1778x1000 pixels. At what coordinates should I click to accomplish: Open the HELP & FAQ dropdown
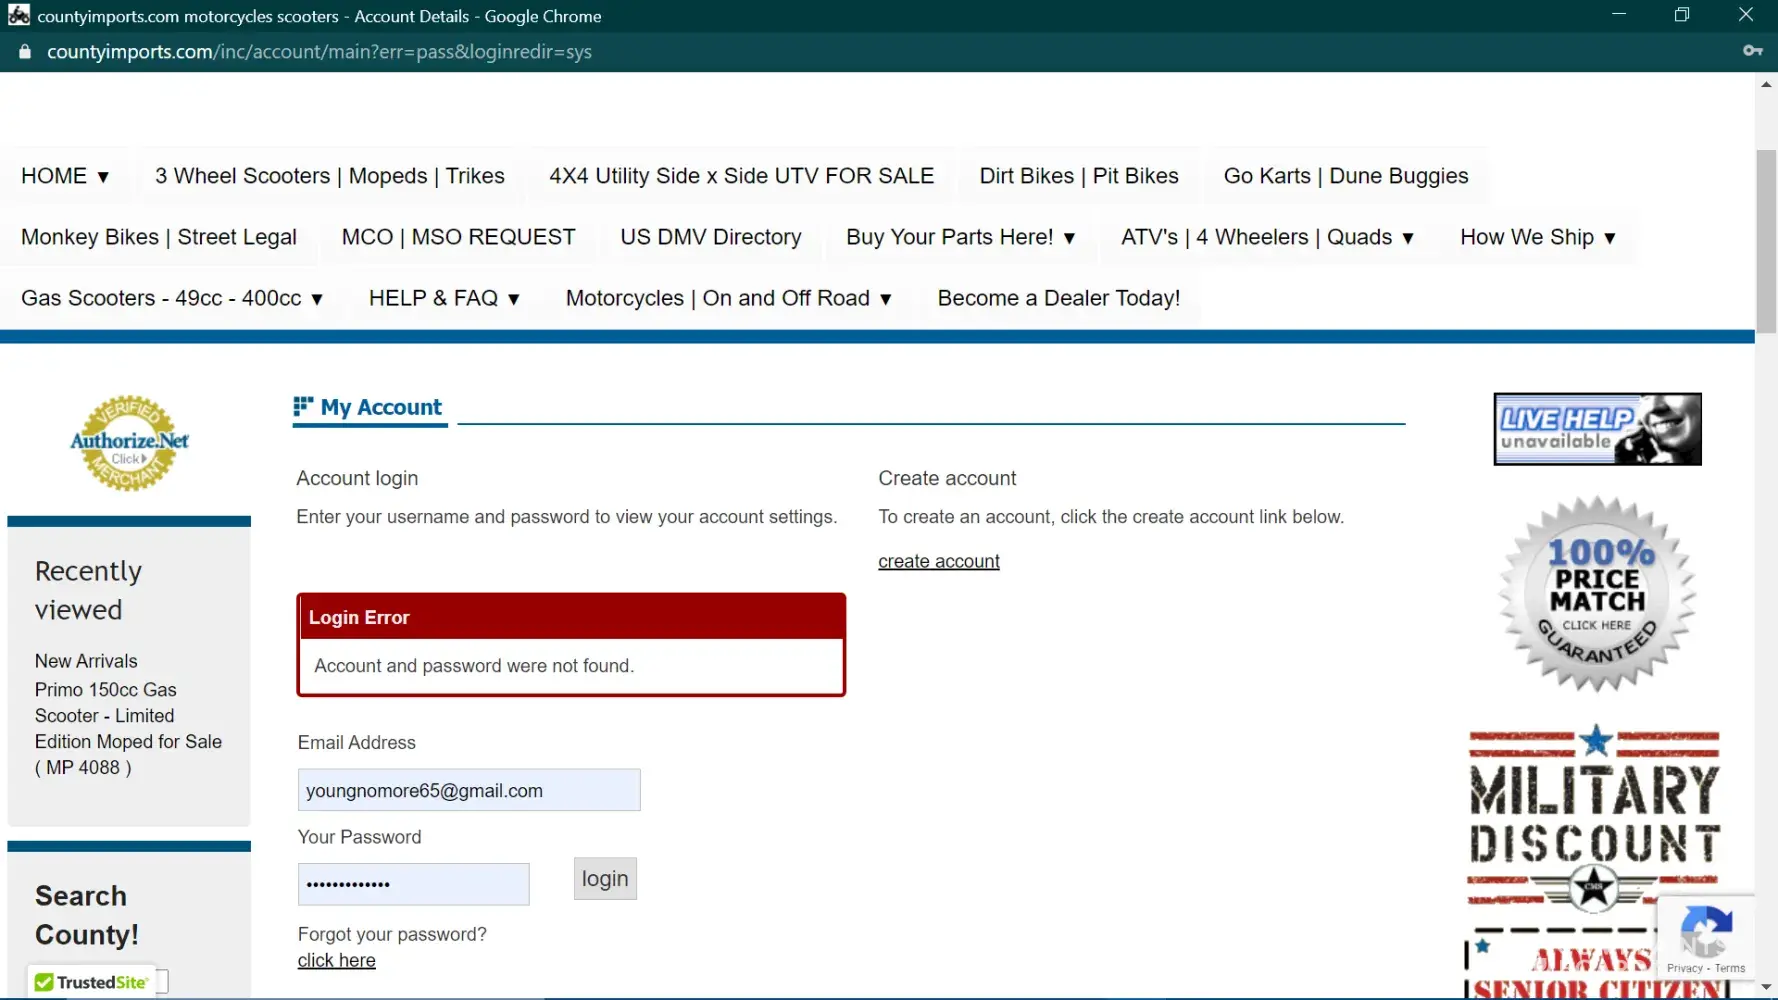pyautogui.click(x=444, y=298)
